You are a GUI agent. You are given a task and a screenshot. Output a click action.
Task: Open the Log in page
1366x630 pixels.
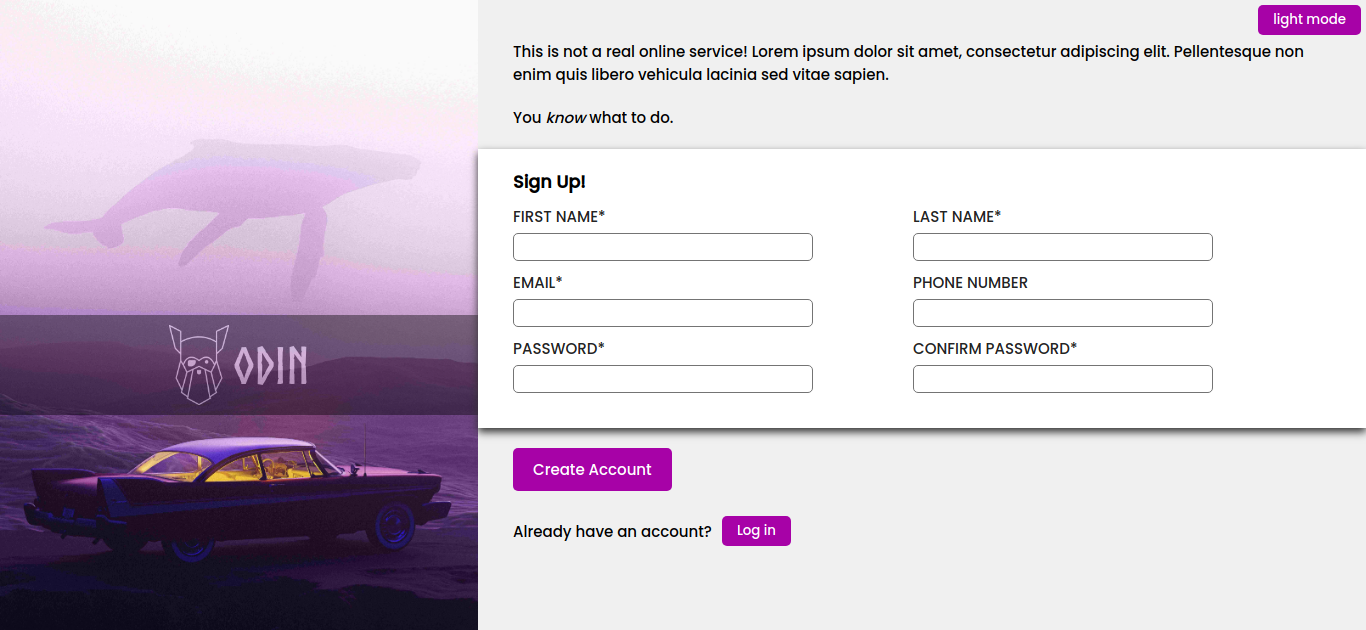pos(756,531)
